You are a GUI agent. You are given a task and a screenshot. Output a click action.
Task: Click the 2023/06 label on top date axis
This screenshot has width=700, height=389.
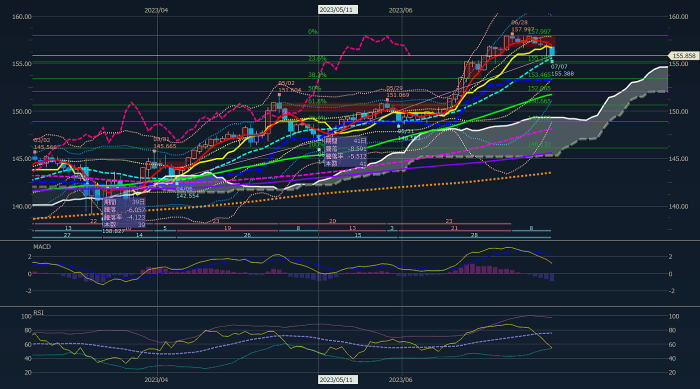(400, 10)
